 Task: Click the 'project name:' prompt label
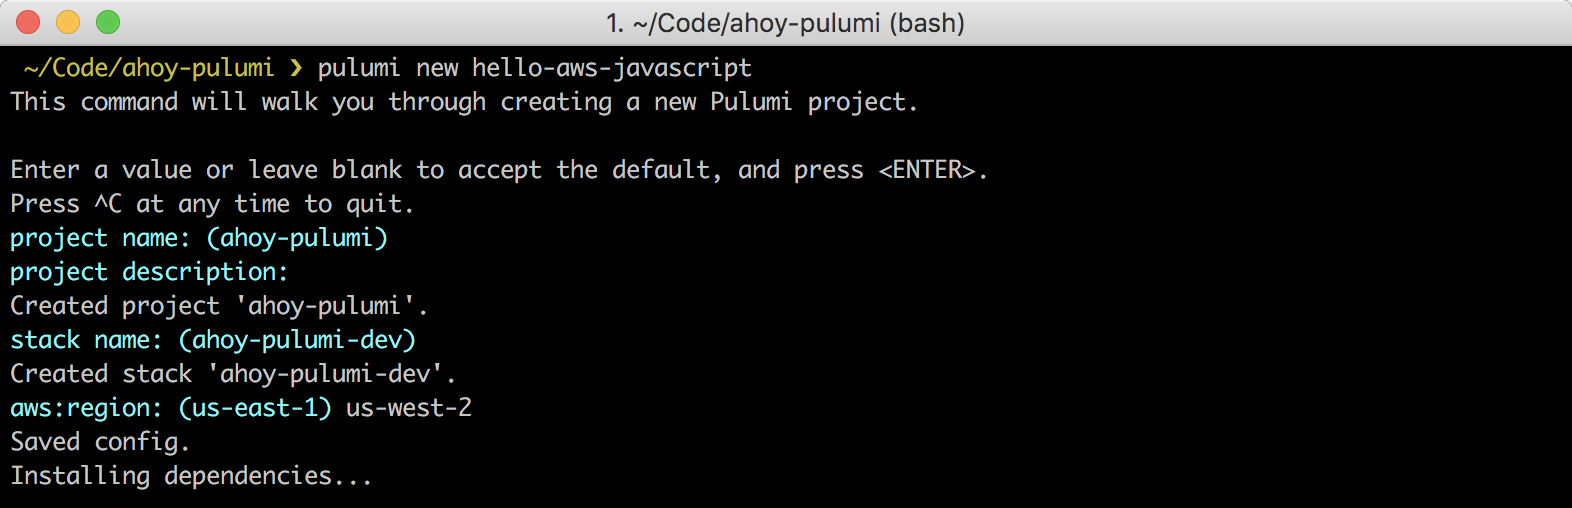click(100, 238)
